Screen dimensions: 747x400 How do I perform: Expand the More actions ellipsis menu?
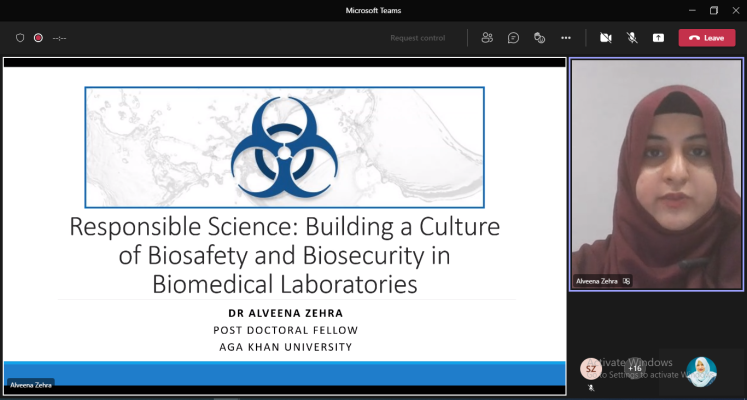click(566, 38)
